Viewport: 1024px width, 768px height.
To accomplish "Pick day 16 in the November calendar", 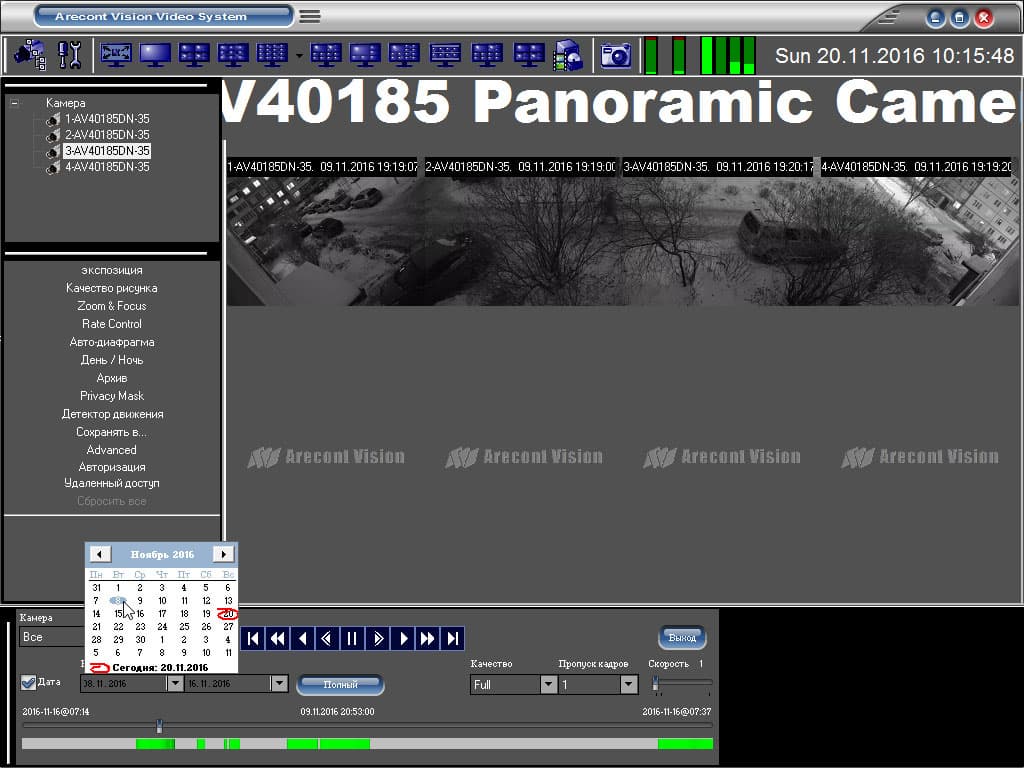I will point(140,614).
